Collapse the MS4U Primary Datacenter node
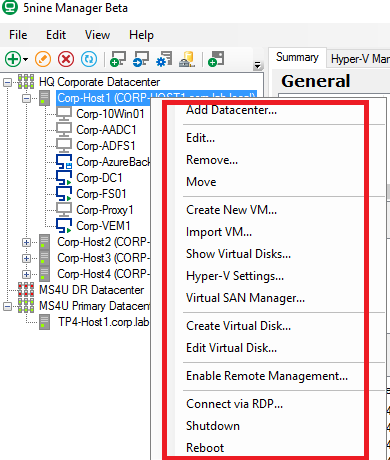The width and height of the screenshot is (390, 460). click(x=7, y=306)
